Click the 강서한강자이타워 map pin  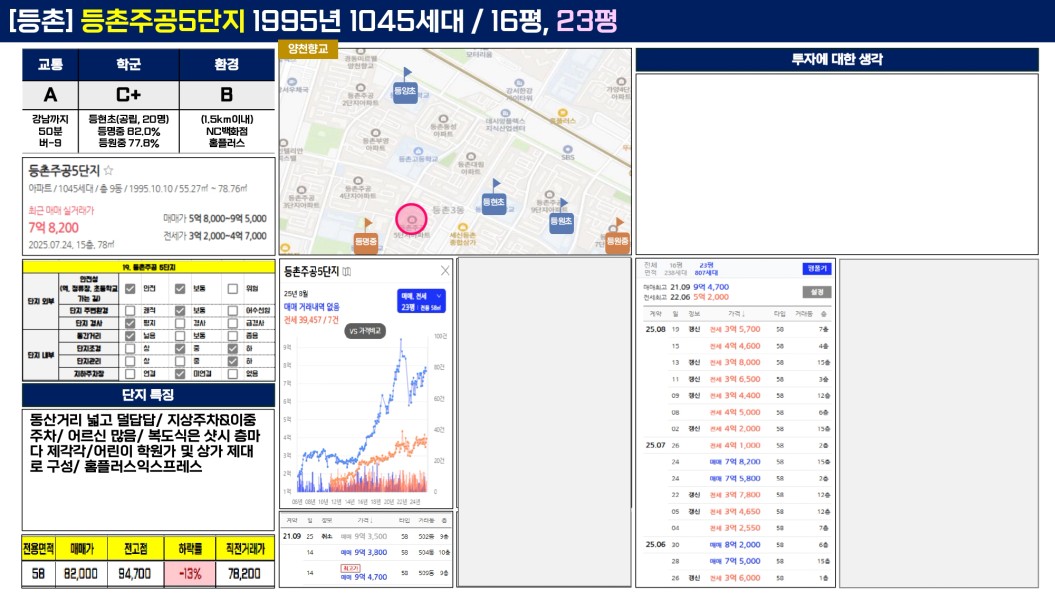tap(519, 82)
